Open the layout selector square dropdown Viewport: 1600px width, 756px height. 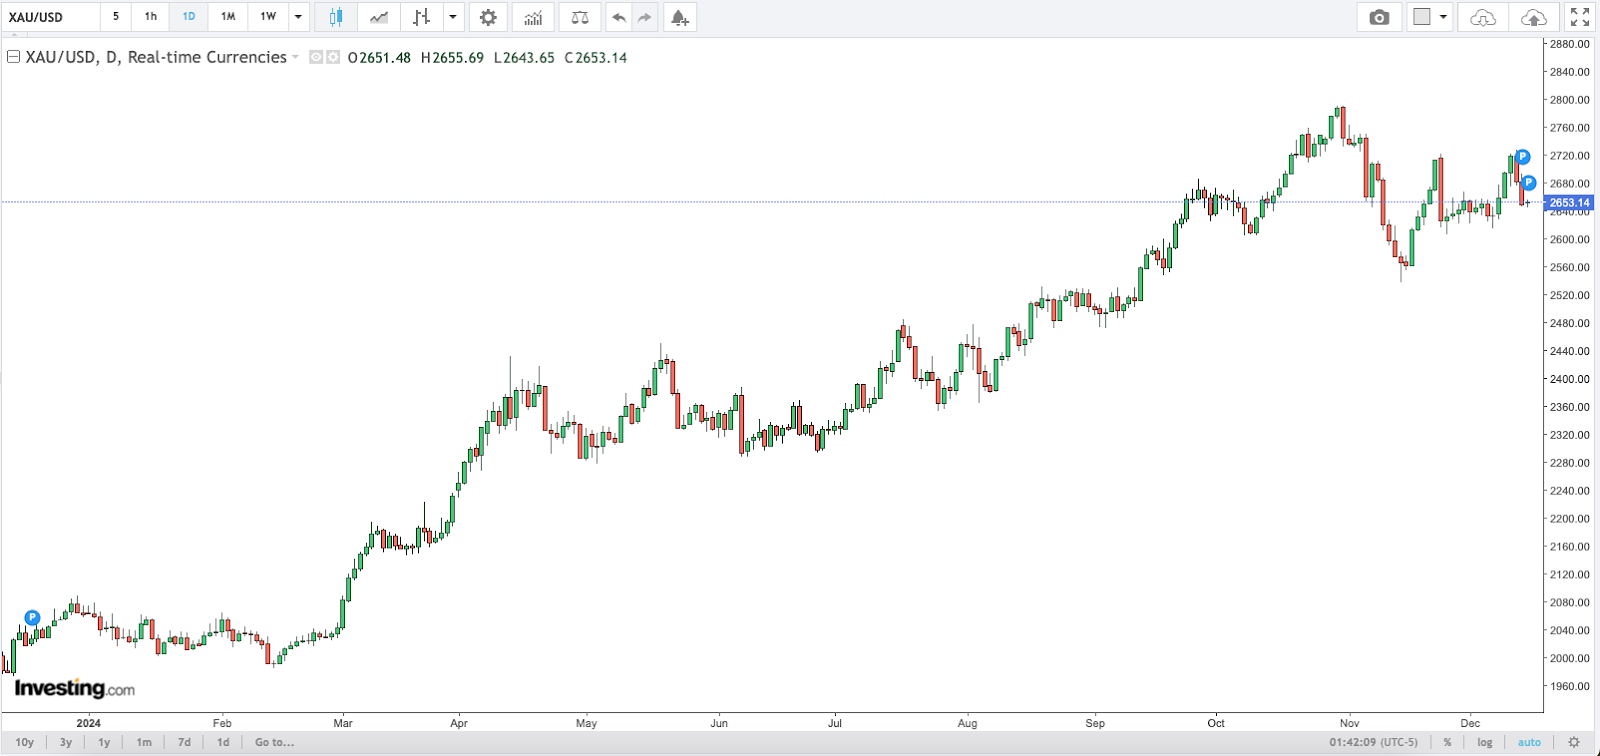(1430, 17)
